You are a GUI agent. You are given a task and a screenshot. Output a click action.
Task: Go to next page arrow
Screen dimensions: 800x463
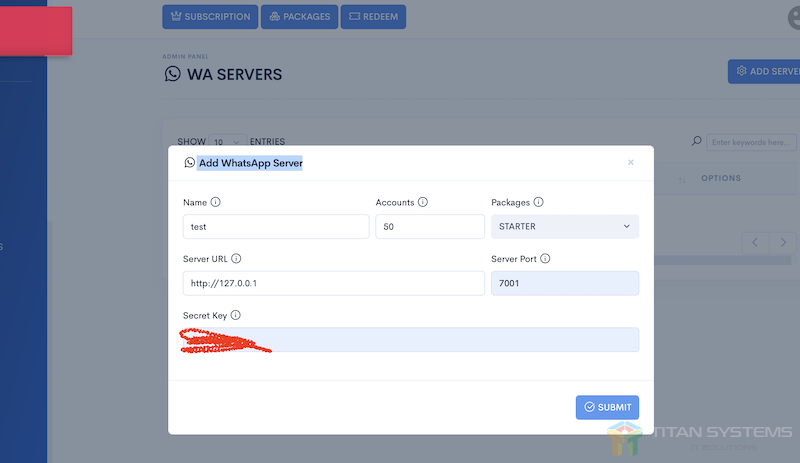784,243
